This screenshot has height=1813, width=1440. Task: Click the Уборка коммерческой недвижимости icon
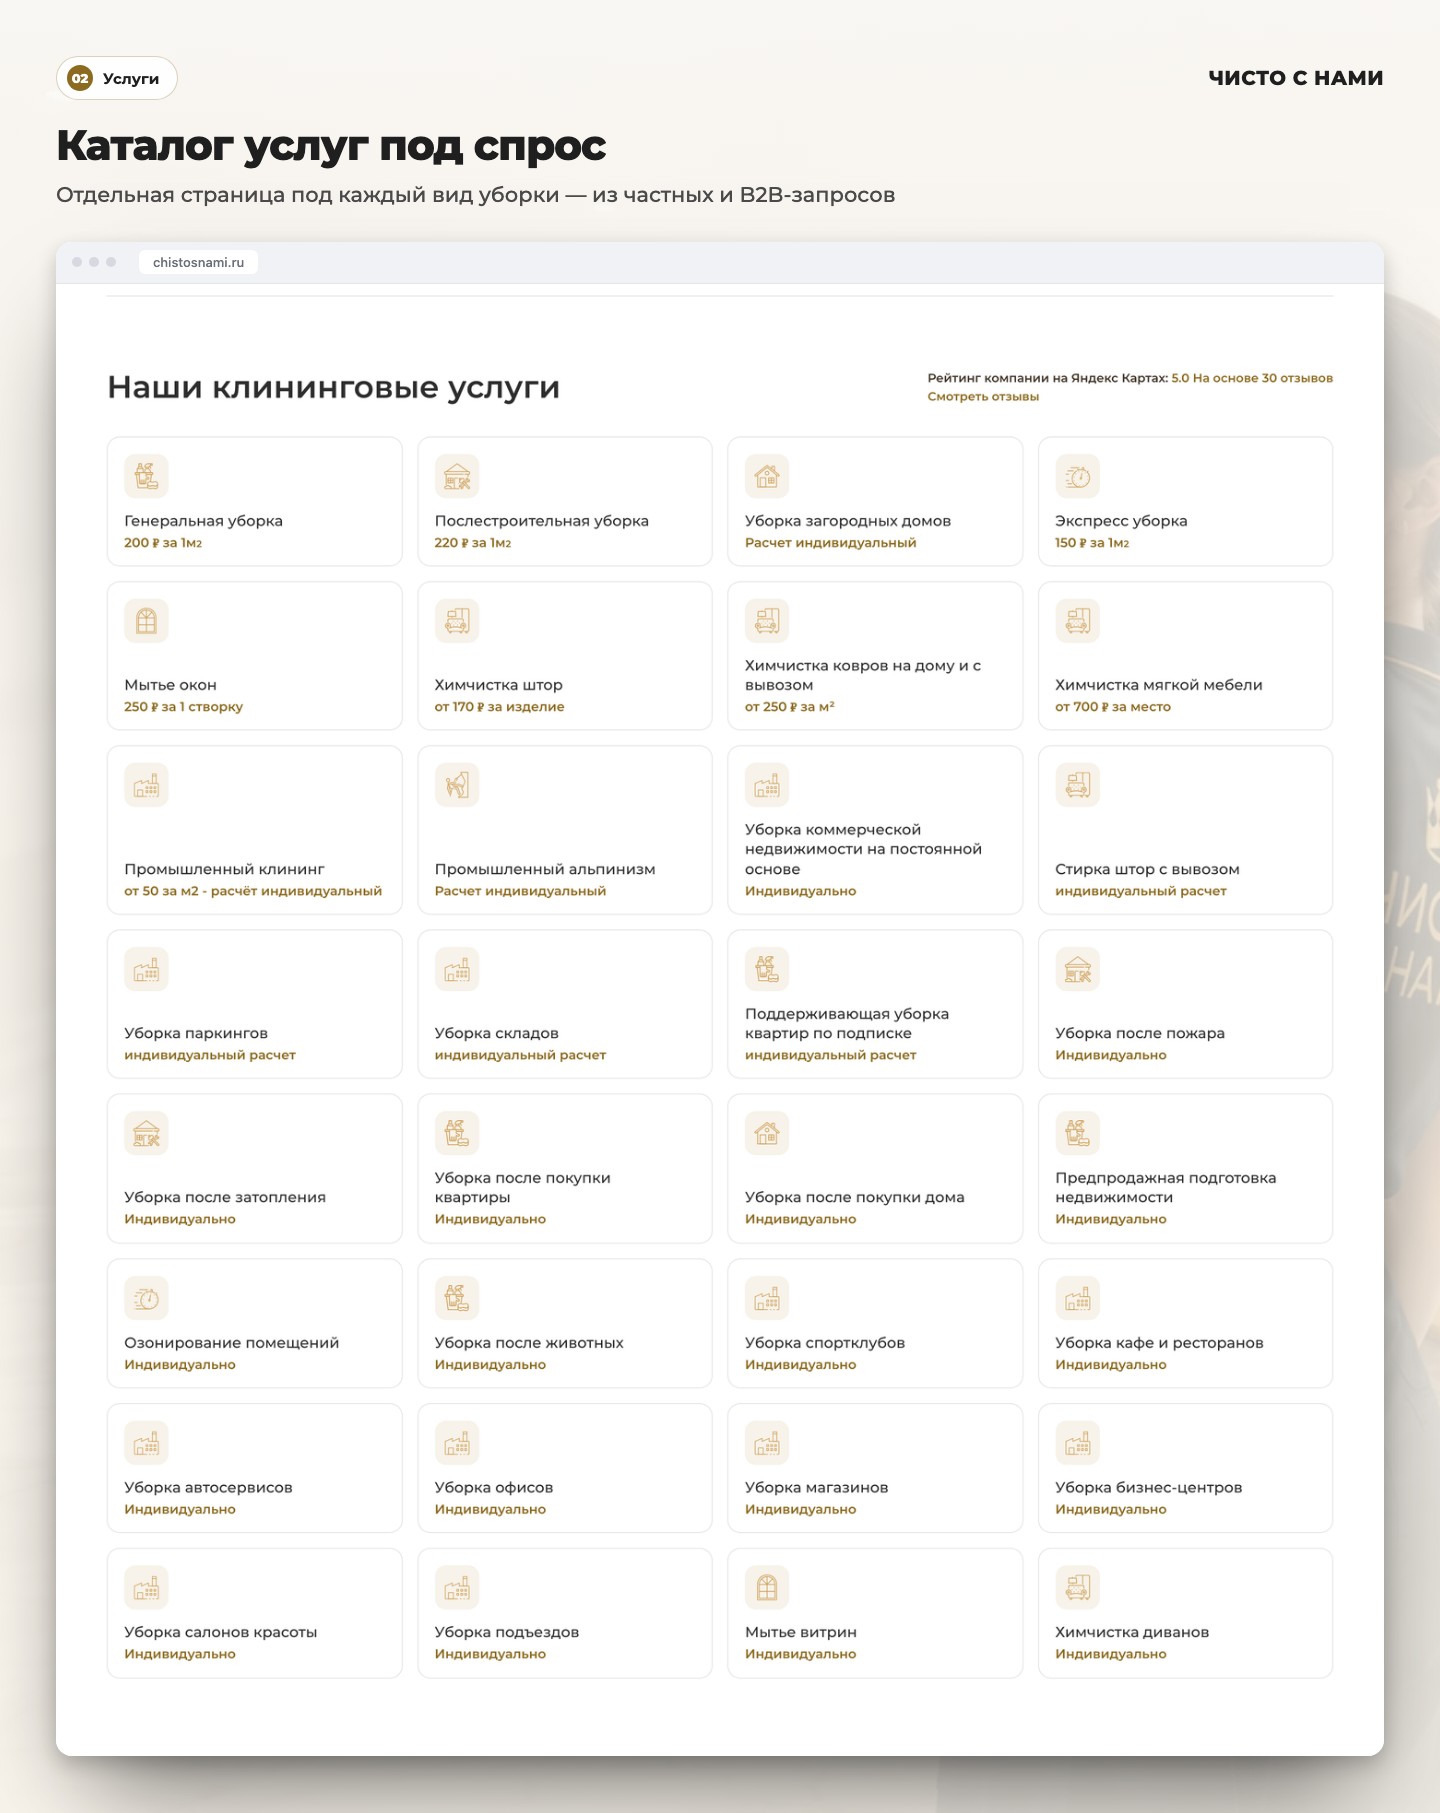coord(767,785)
